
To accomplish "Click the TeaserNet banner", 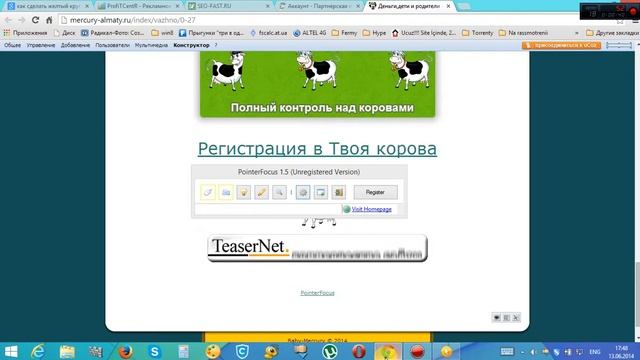I will click(x=317, y=248).
